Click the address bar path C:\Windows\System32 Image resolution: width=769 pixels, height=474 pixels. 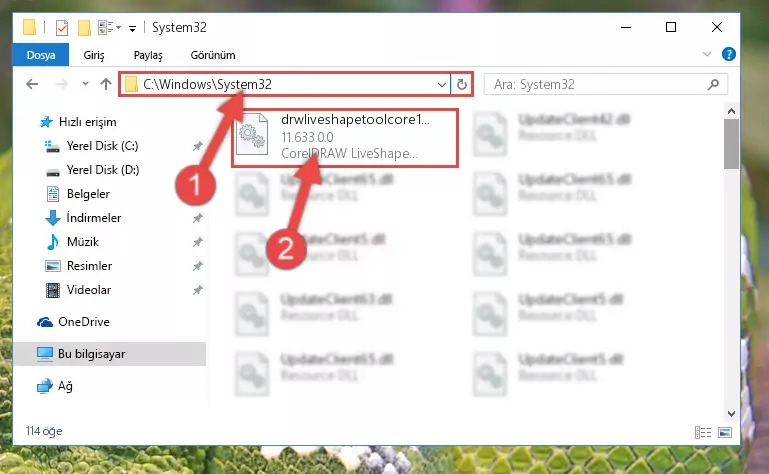(207, 84)
